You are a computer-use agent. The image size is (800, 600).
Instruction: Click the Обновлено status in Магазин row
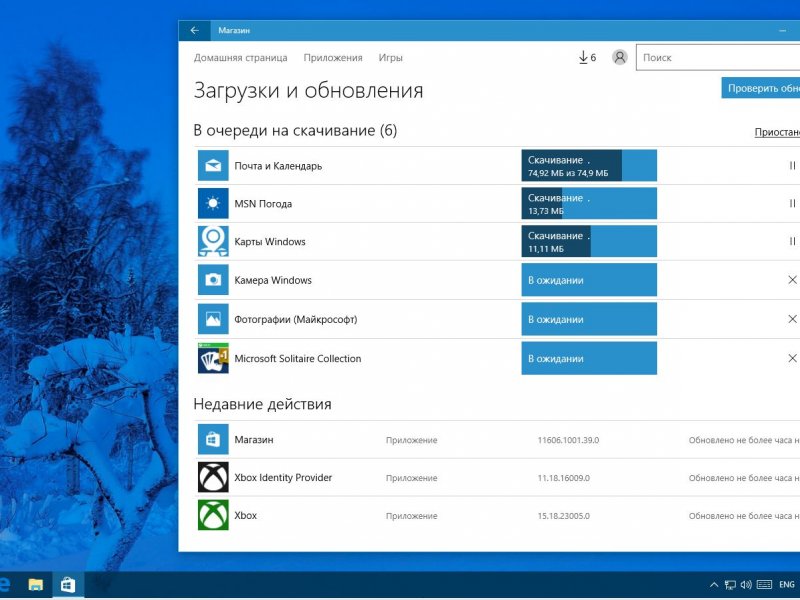(x=744, y=440)
